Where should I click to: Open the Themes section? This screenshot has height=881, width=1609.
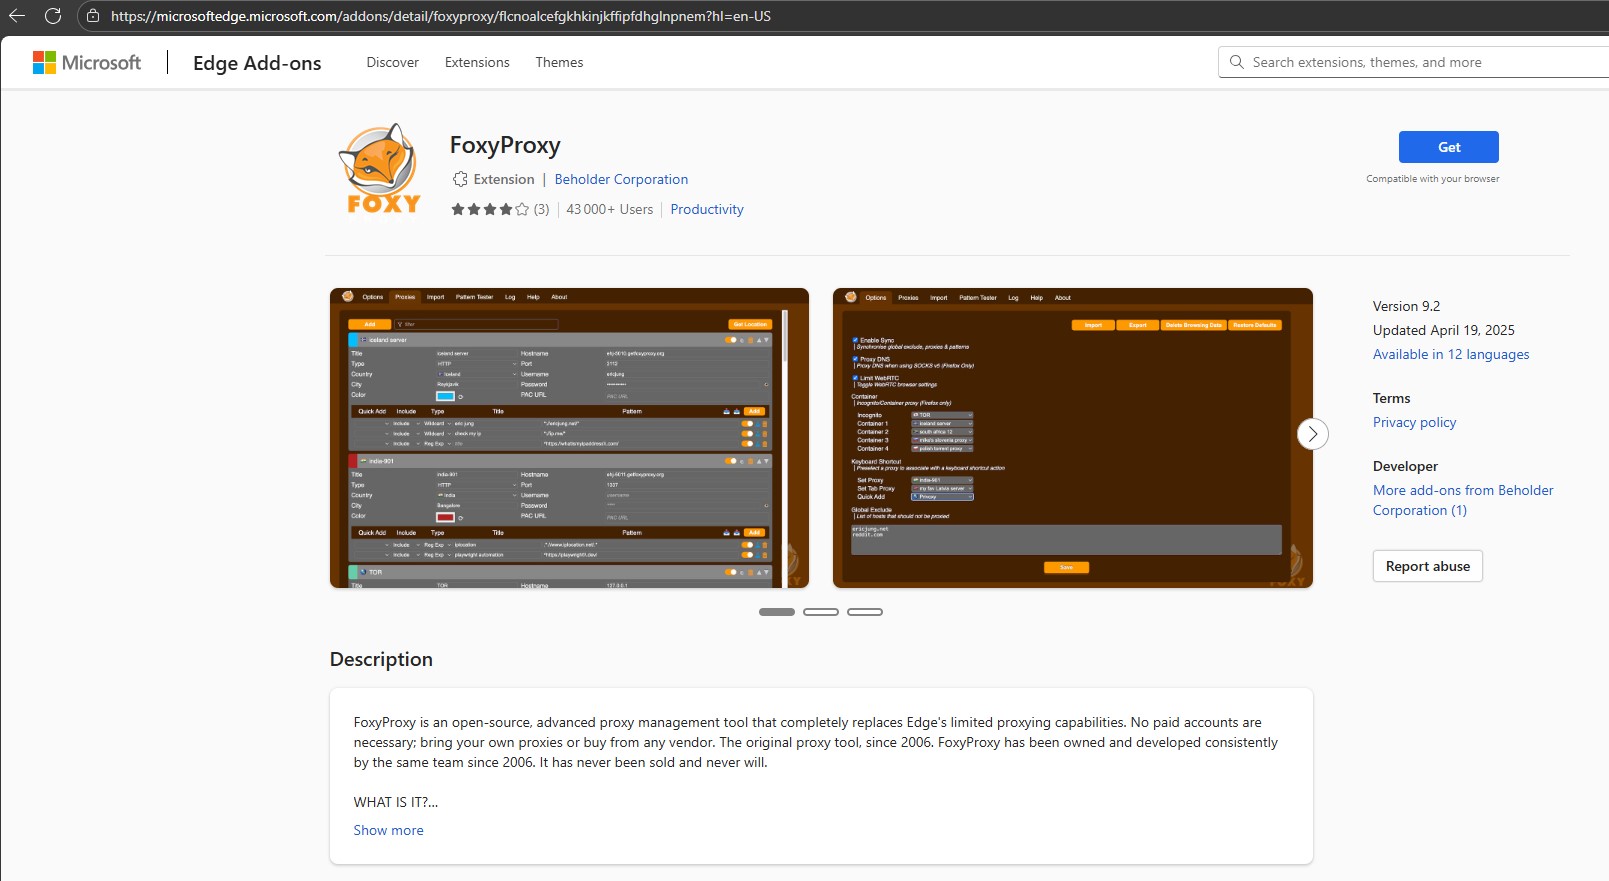559,62
